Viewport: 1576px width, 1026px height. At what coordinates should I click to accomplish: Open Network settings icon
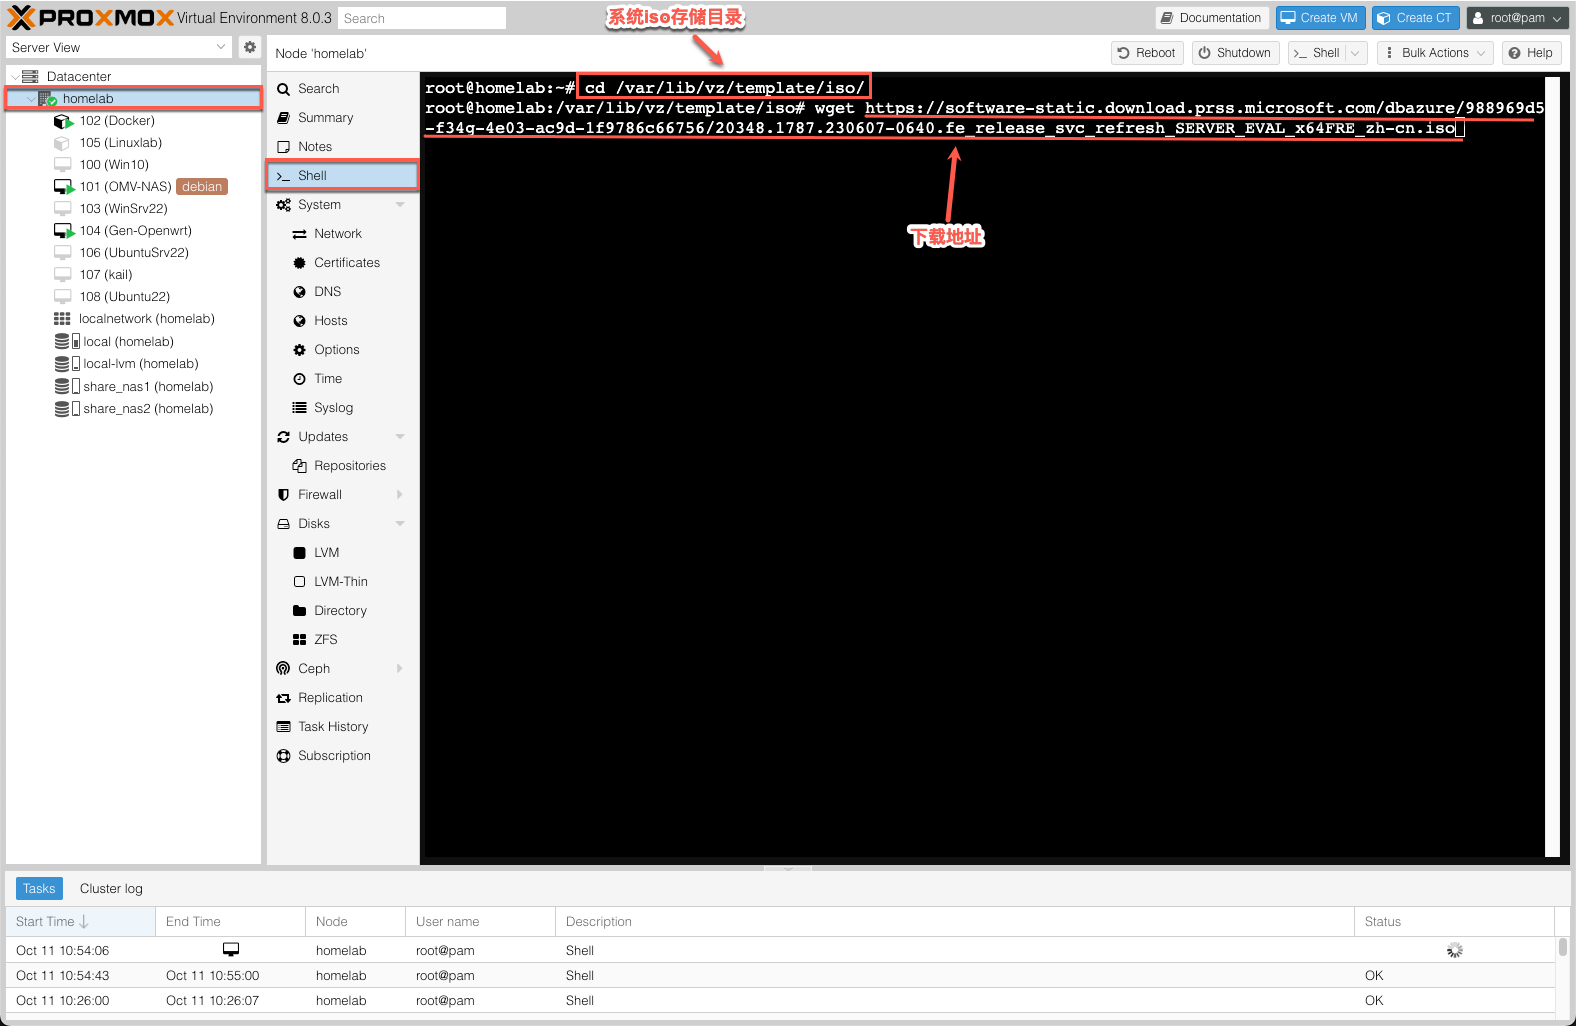click(x=299, y=234)
